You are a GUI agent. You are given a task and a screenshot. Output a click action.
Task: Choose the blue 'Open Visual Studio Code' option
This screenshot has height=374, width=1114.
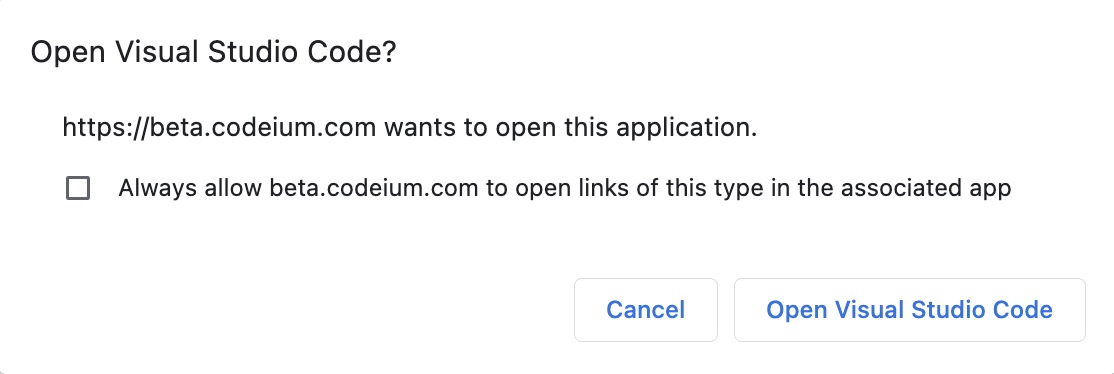(909, 309)
